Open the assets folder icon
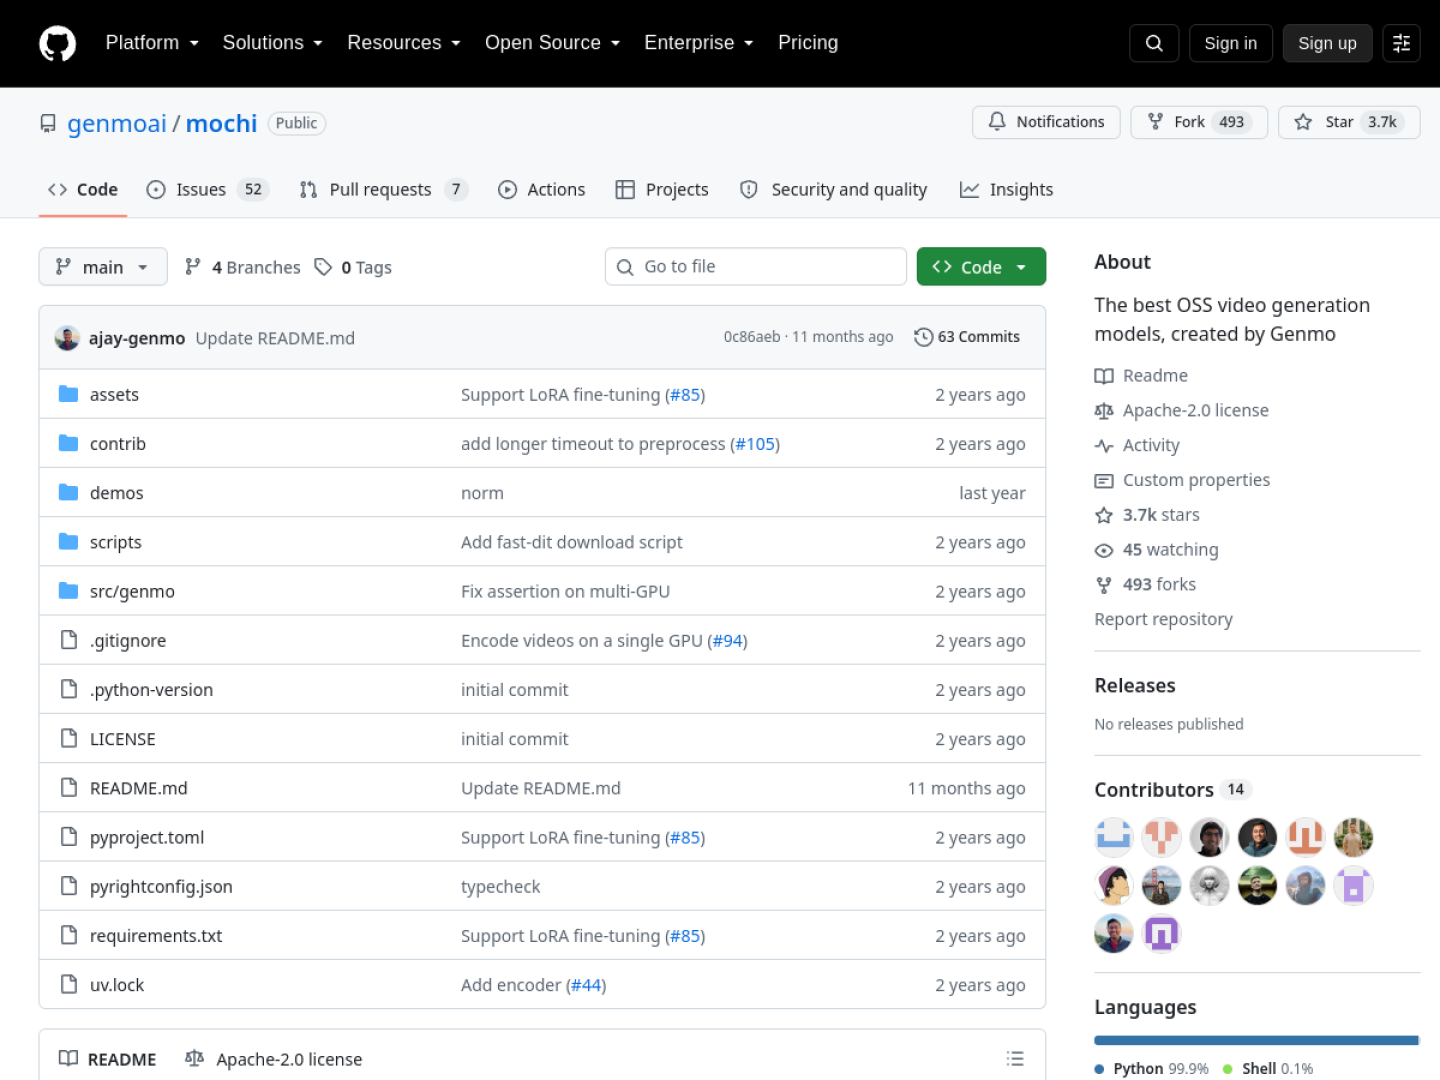This screenshot has width=1440, height=1080. pos(68,394)
